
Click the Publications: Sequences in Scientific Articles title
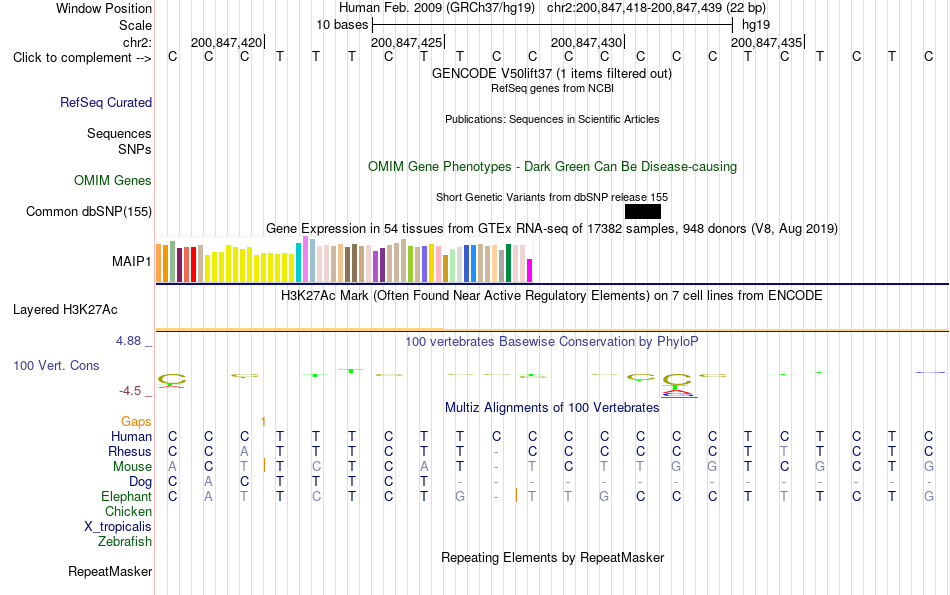point(552,119)
